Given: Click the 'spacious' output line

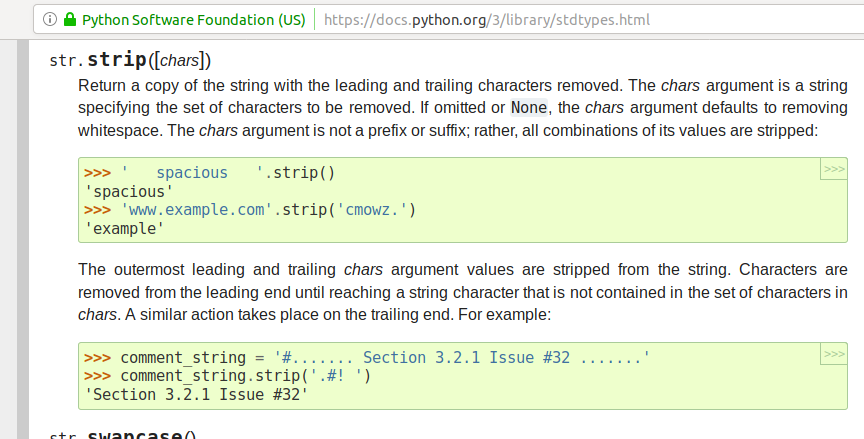Looking at the screenshot, I should (129, 192).
